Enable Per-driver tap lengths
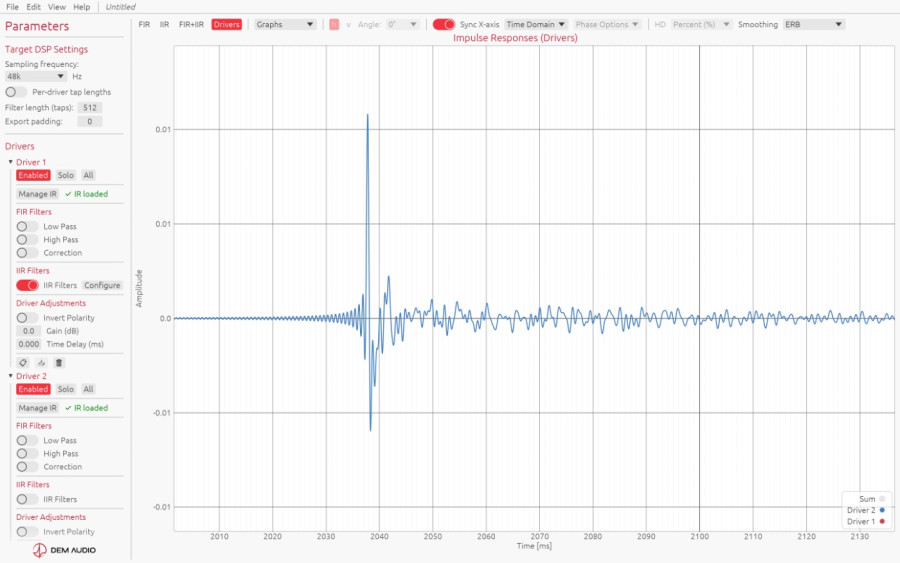This screenshot has width=900, height=563. [x=15, y=92]
